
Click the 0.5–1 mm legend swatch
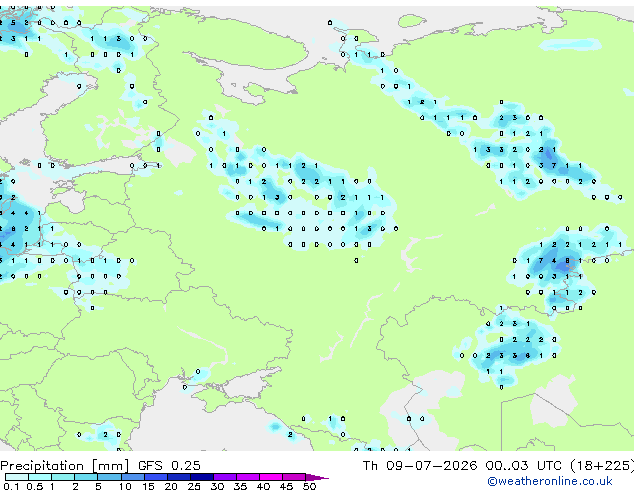pyautogui.click(x=40, y=477)
